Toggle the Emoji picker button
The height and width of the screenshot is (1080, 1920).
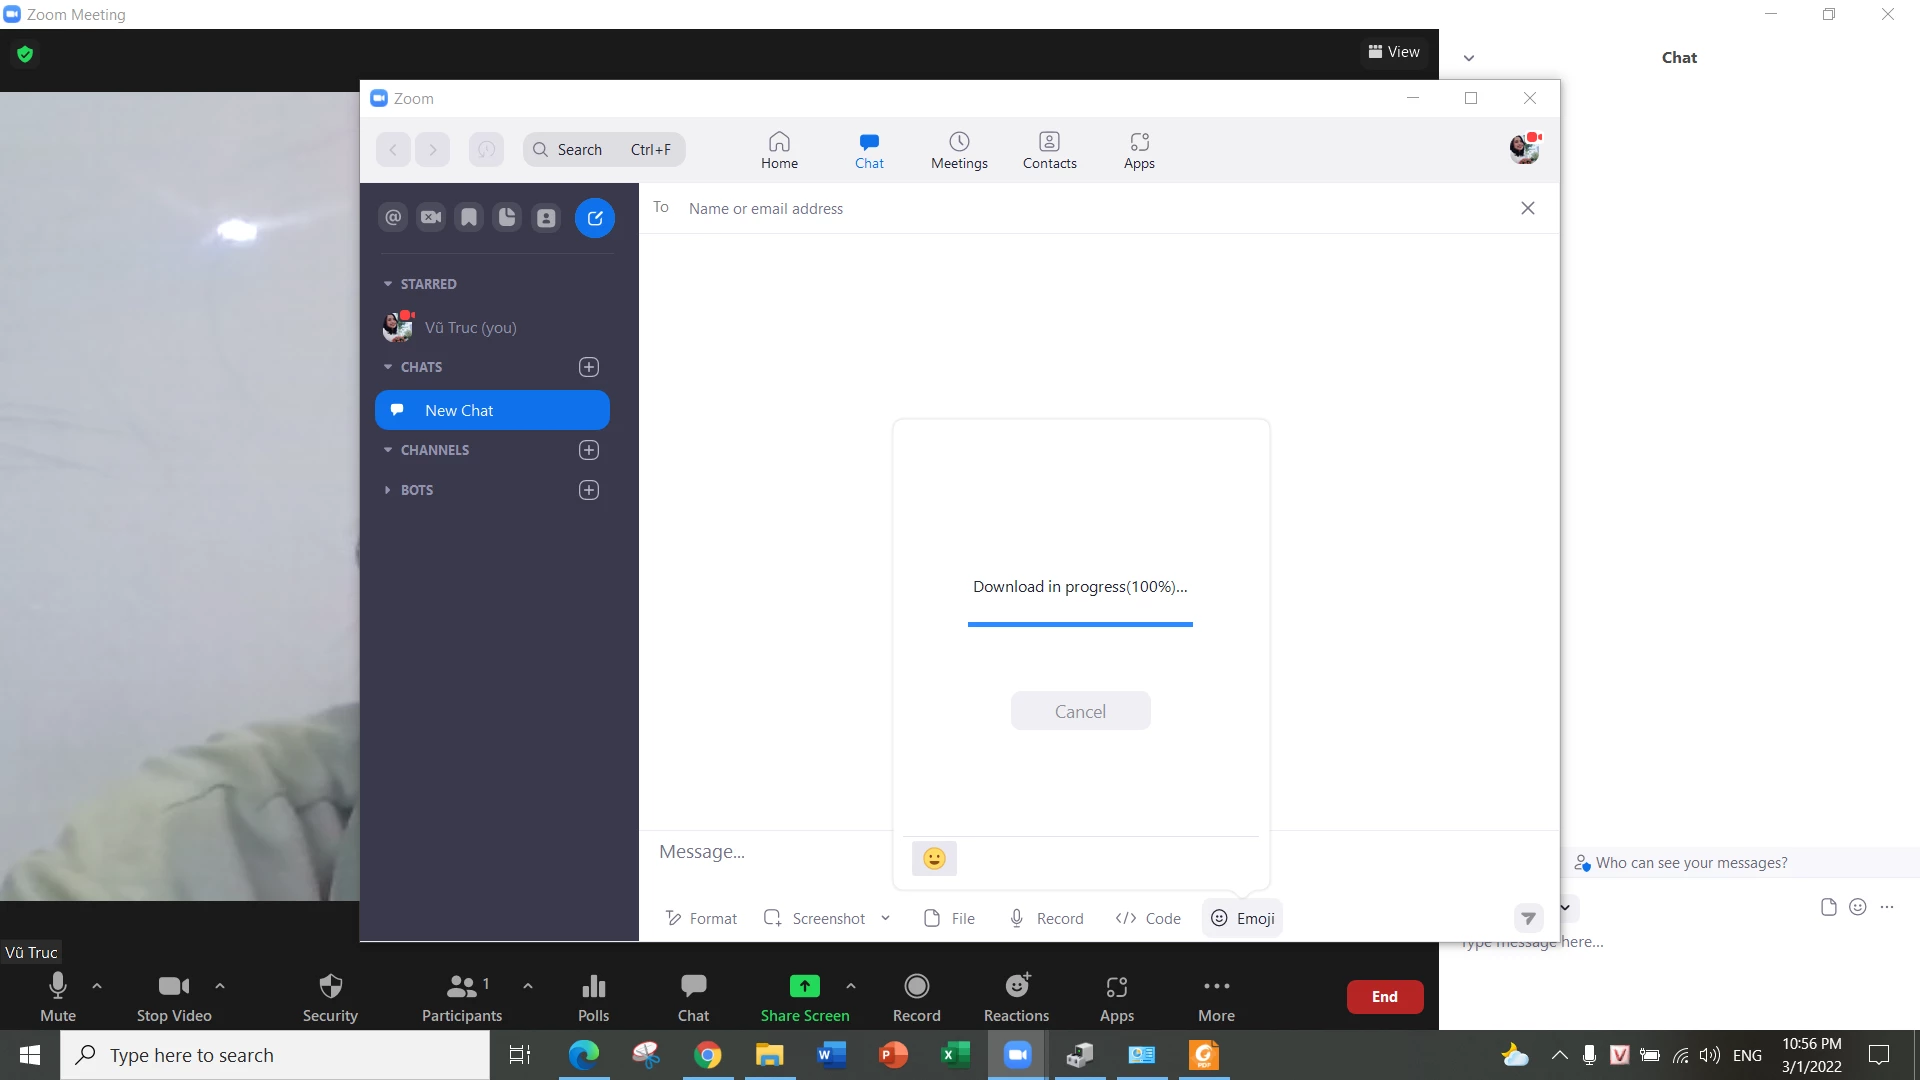[1242, 918]
